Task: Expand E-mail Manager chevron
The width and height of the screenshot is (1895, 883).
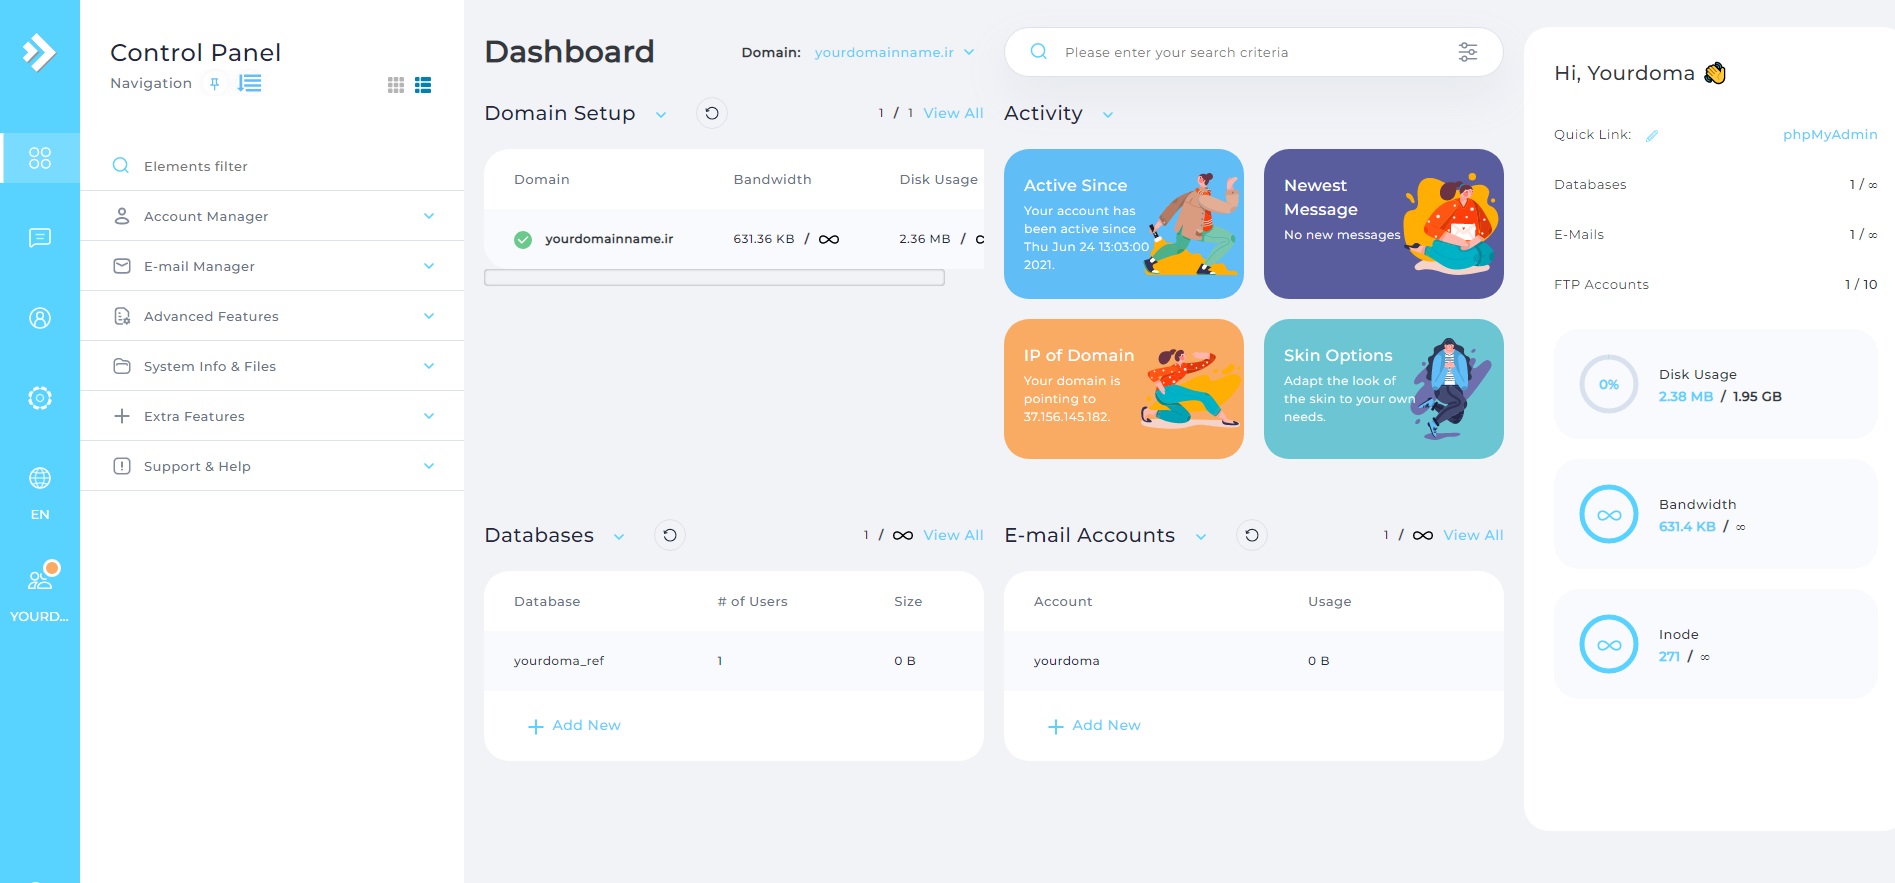Action: tap(429, 266)
